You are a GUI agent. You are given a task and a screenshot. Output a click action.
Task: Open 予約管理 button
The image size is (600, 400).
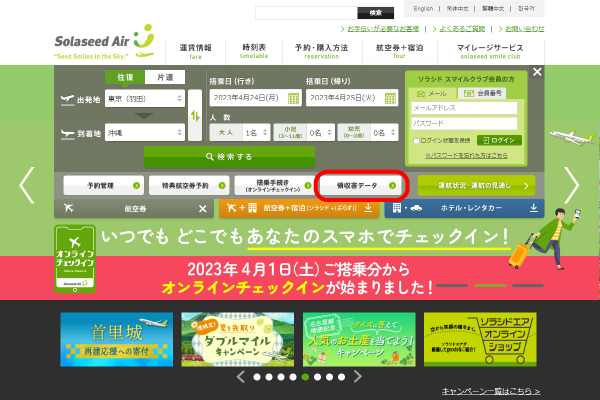(104, 186)
